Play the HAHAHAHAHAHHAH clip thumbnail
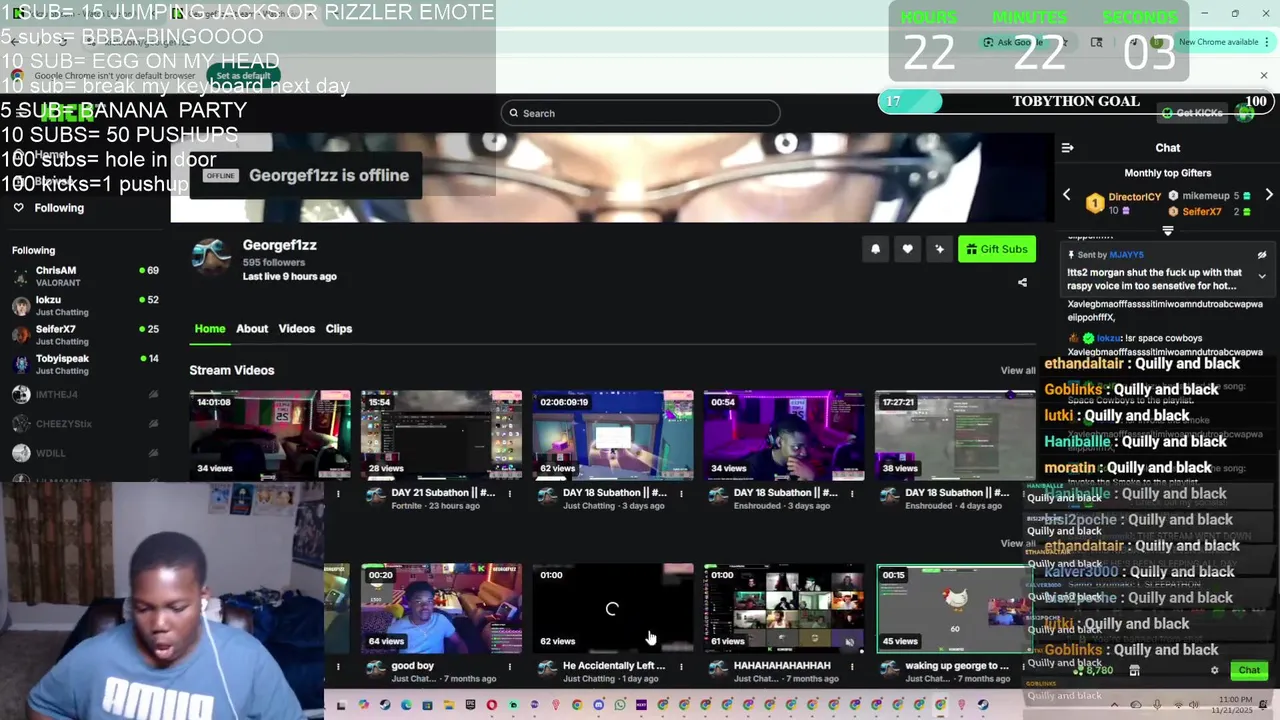The image size is (1280, 720). 783,608
